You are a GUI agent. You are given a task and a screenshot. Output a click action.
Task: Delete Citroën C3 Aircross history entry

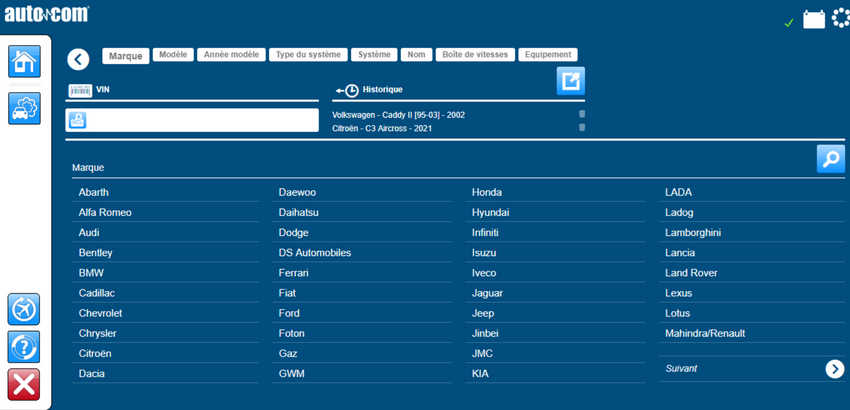[582, 127]
